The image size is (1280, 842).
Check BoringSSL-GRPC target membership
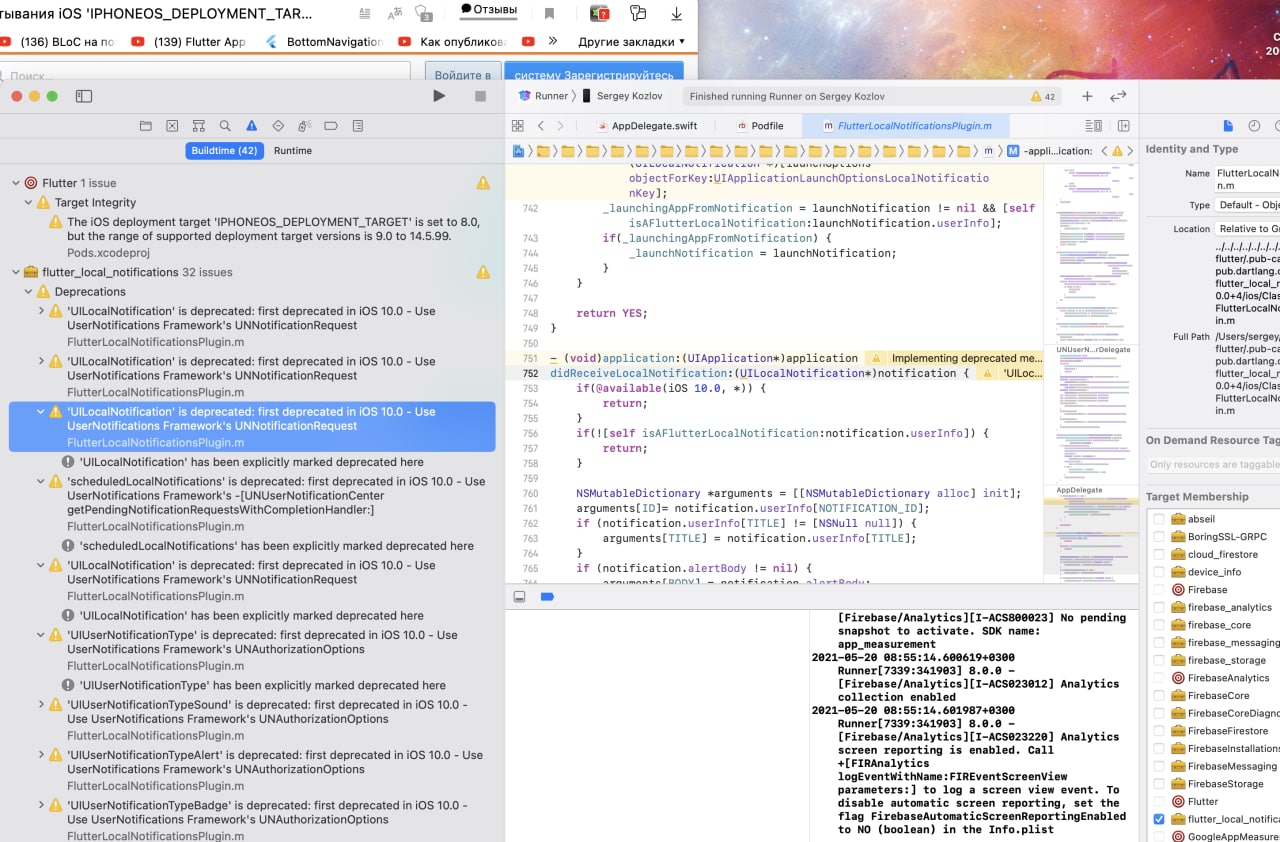point(1159,537)
